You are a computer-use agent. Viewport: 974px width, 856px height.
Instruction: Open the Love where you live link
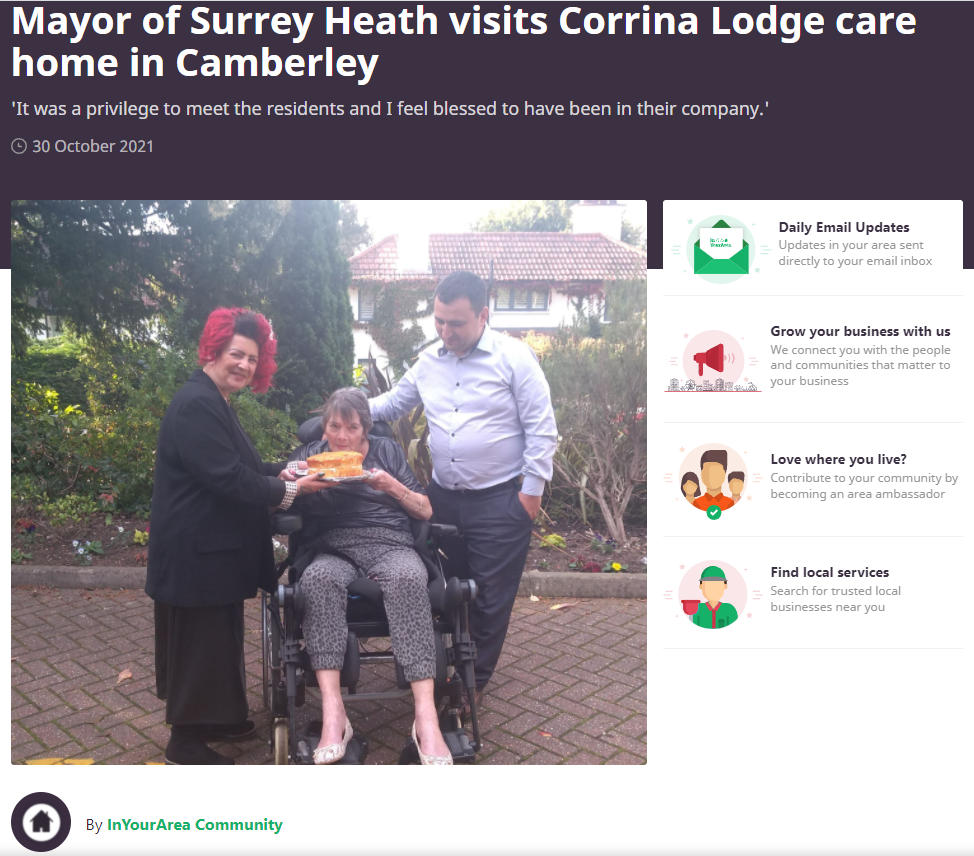[x=838, y=459]
